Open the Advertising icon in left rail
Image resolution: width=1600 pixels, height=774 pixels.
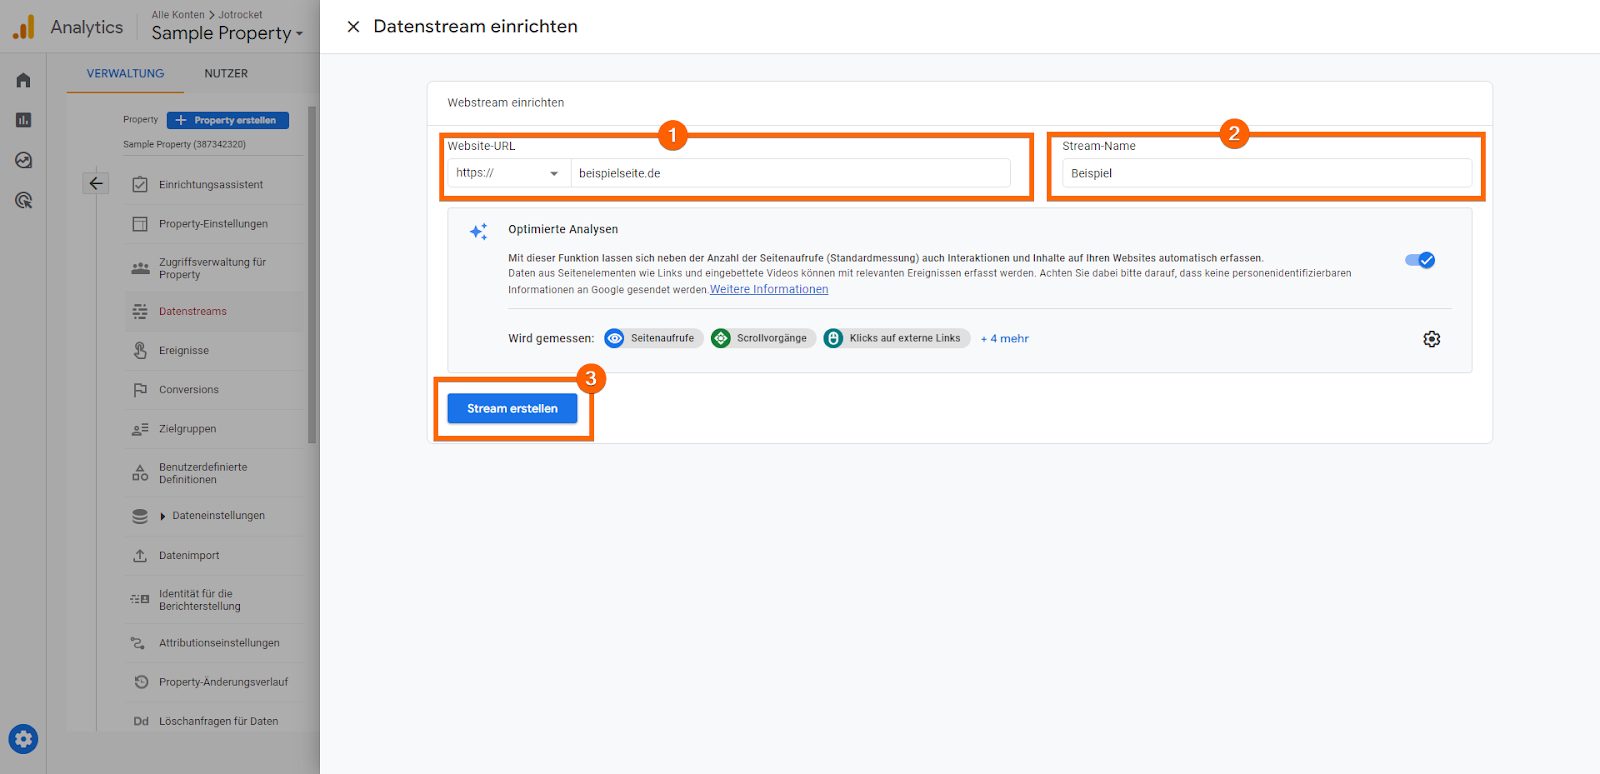[23, 200]
